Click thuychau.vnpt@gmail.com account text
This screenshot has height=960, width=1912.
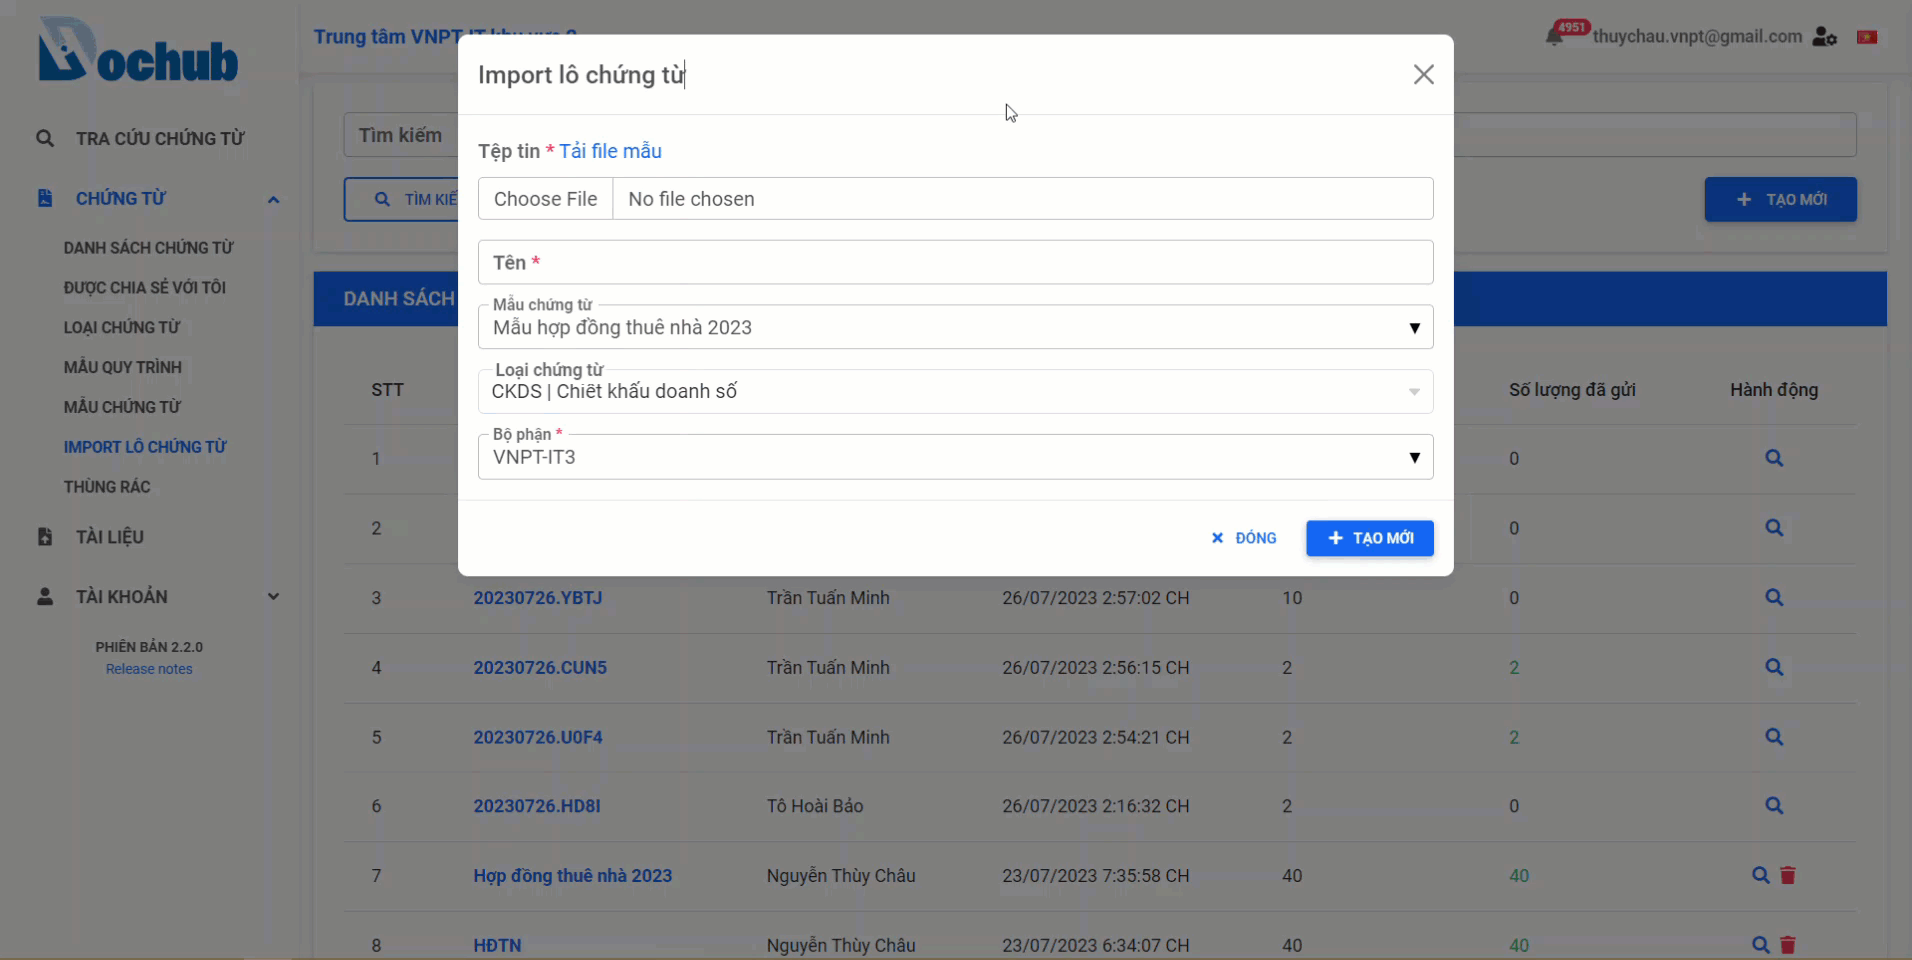(x=1697, y=37)
